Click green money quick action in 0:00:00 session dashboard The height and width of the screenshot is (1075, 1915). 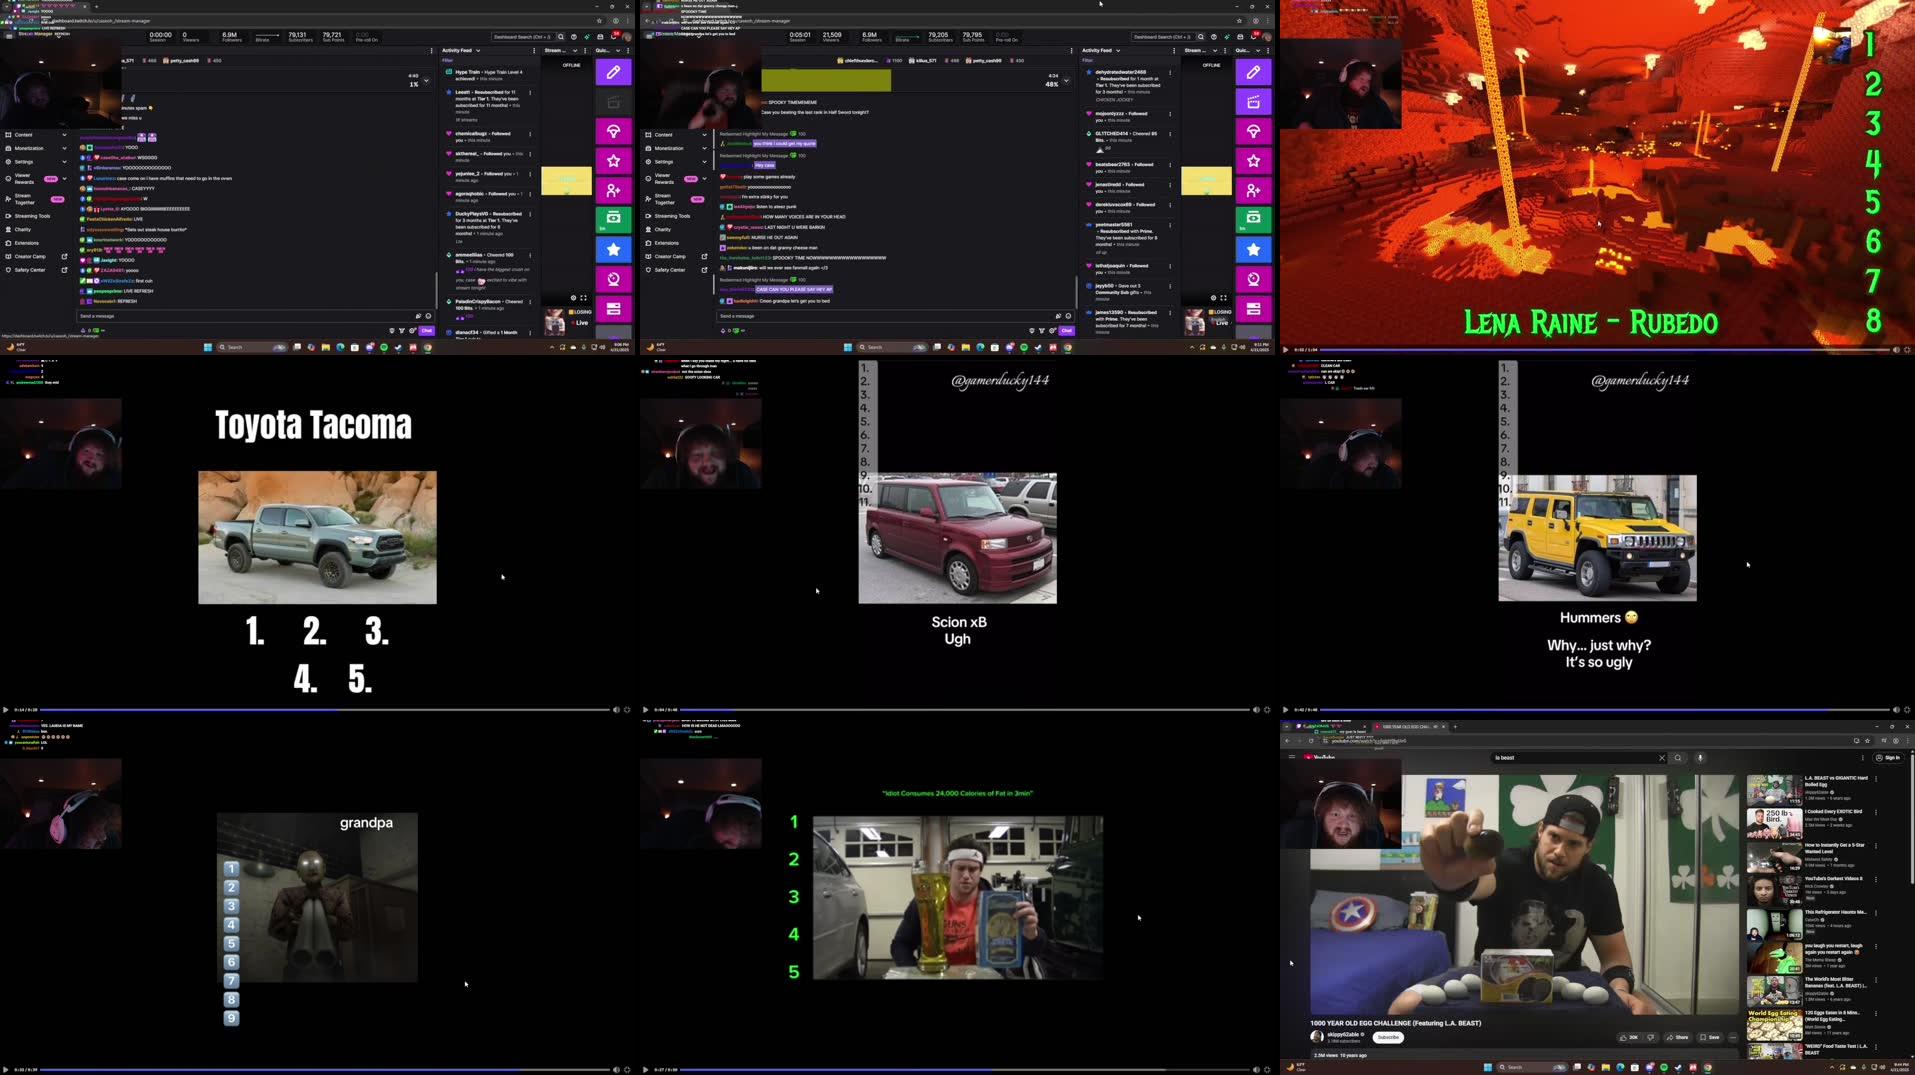coord(613,219)
